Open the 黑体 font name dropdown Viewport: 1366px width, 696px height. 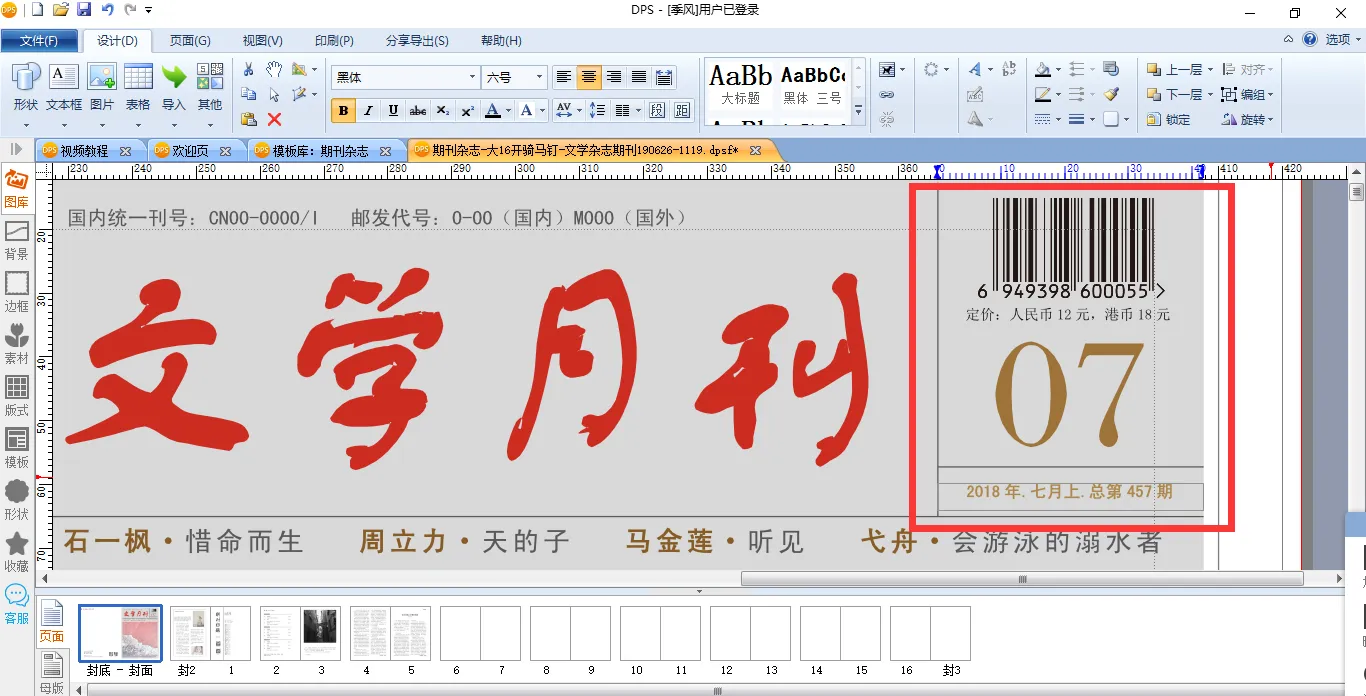pos(473,77)
